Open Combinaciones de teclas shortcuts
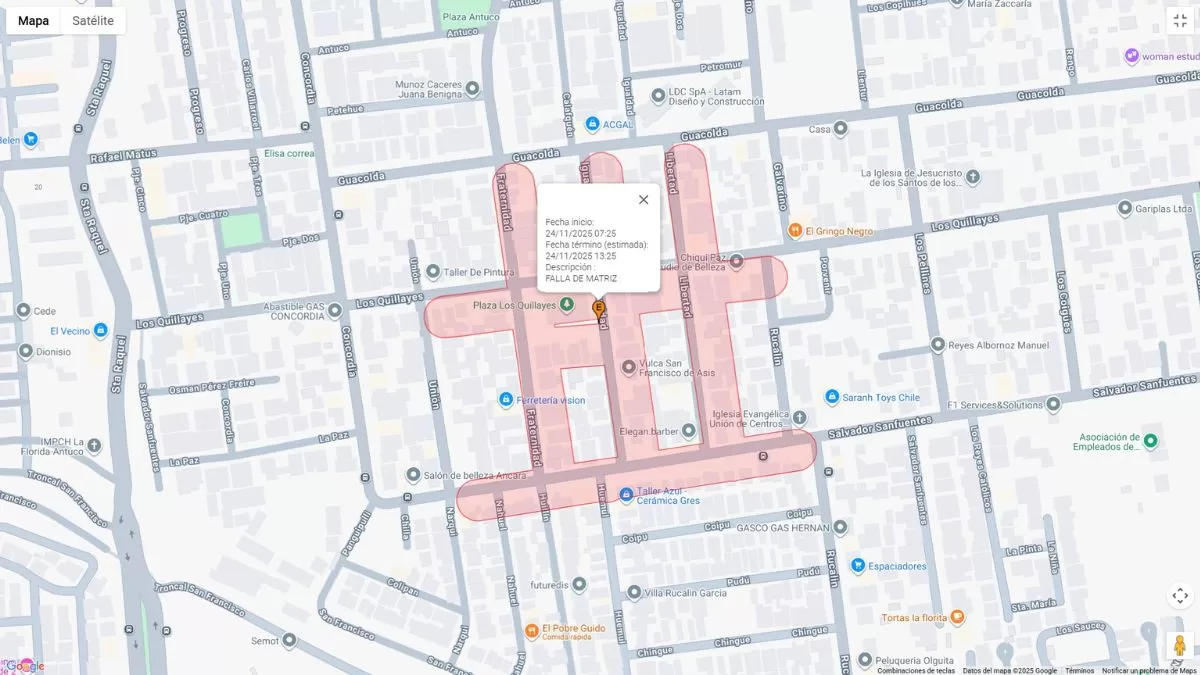1200x675 pixels. point(915,670)
